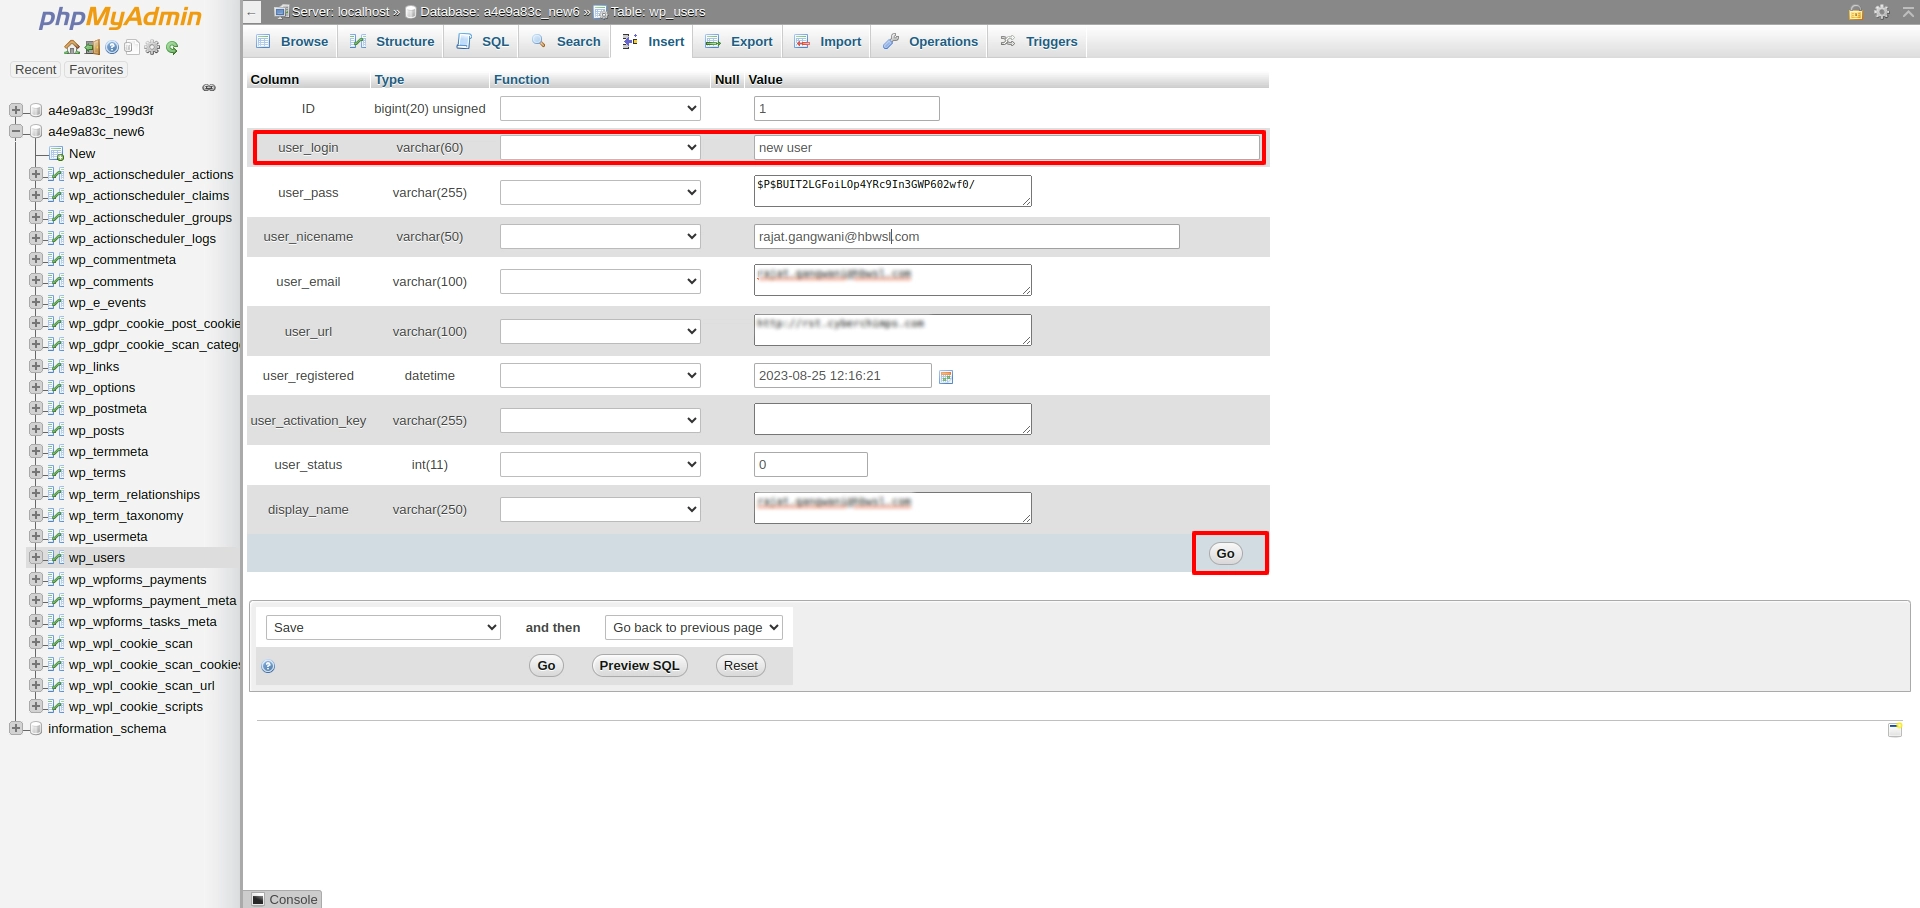Click the 'Server: localhost' breadcrumb link

(x=341, y=12)
